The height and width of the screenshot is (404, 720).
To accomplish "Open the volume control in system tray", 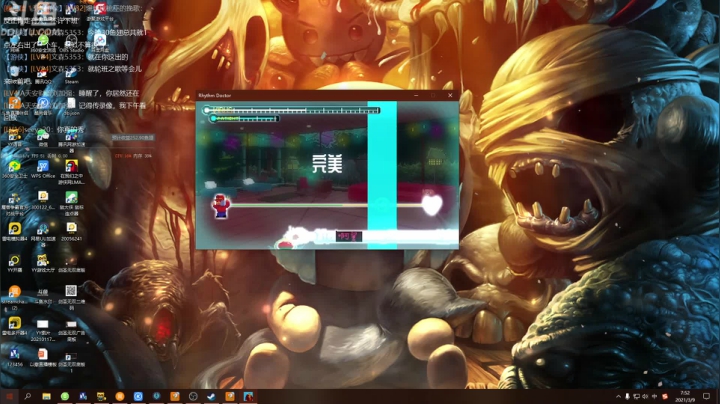I will click(x=645, y=396).
